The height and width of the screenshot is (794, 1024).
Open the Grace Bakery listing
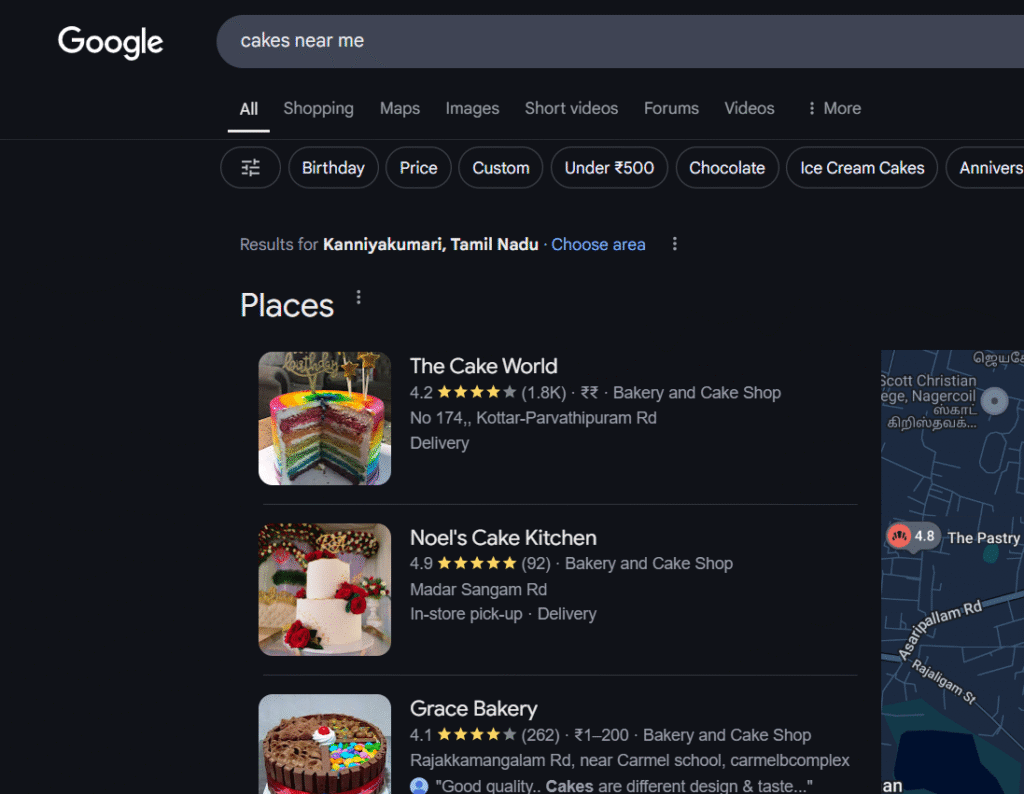coord(473,708)
